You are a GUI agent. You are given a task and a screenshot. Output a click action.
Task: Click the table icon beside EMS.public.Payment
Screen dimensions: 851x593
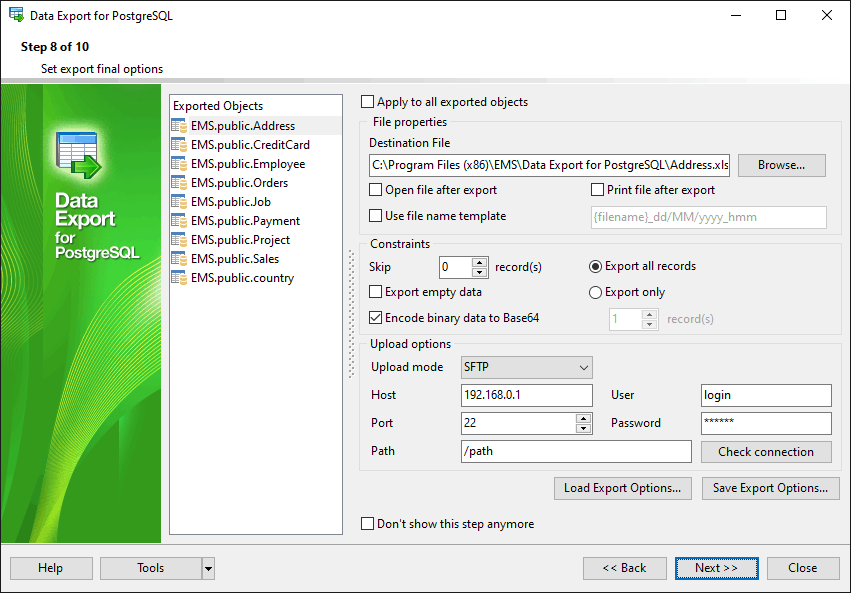click(179, 221)
